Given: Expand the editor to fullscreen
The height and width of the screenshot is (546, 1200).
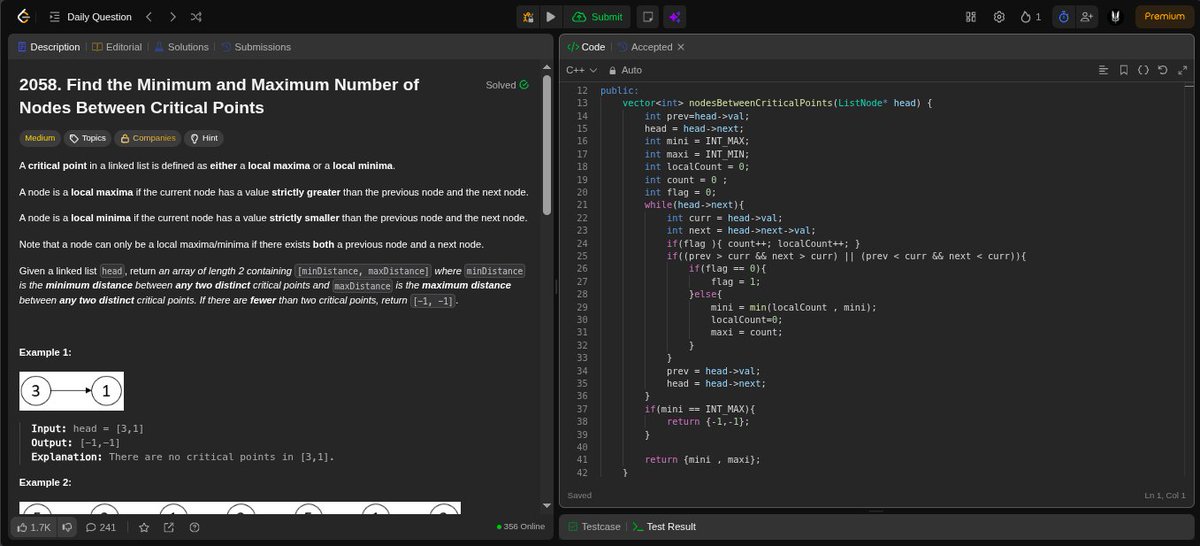Looking at the screenshot, I should 1180,70.
